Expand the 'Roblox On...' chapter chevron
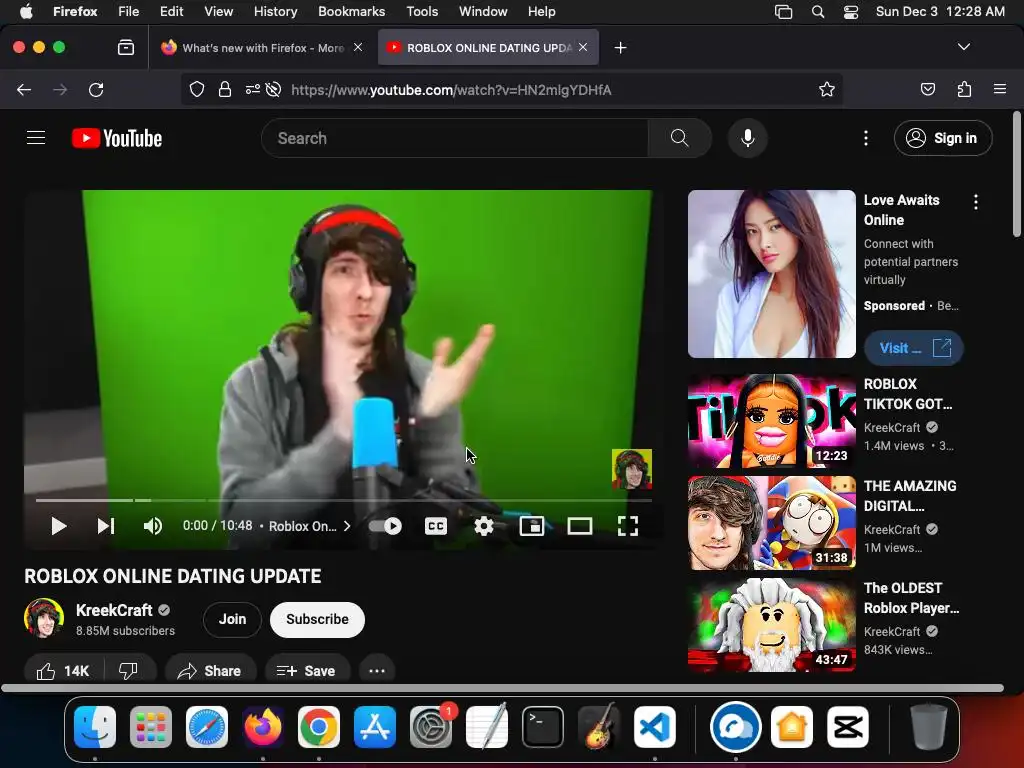Image resolution: width=1024 pixels, height=768 pixels. coord(347,526)
